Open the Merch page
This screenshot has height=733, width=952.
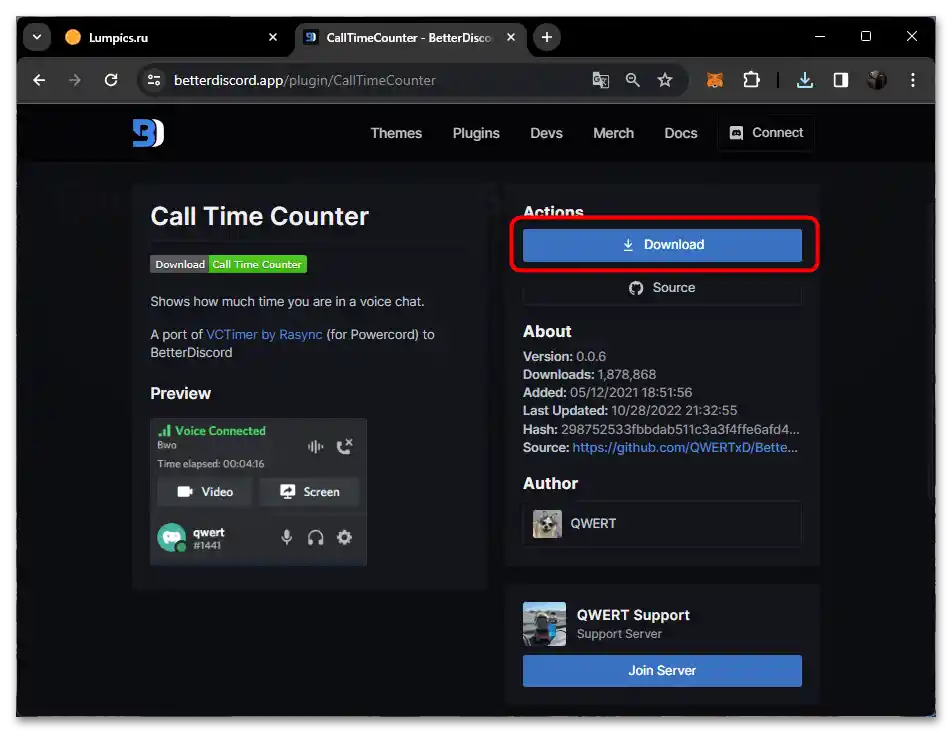[613, 133]
